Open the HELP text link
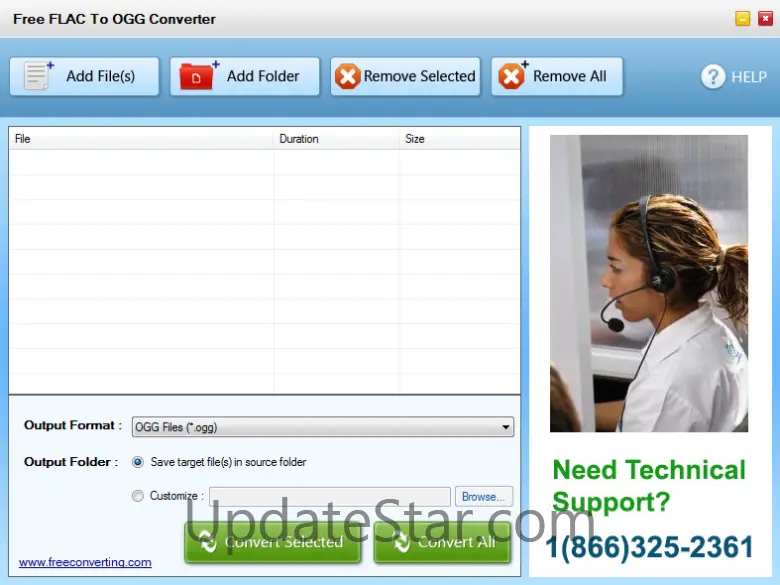 pyautogui.click(x=749, y=77)
